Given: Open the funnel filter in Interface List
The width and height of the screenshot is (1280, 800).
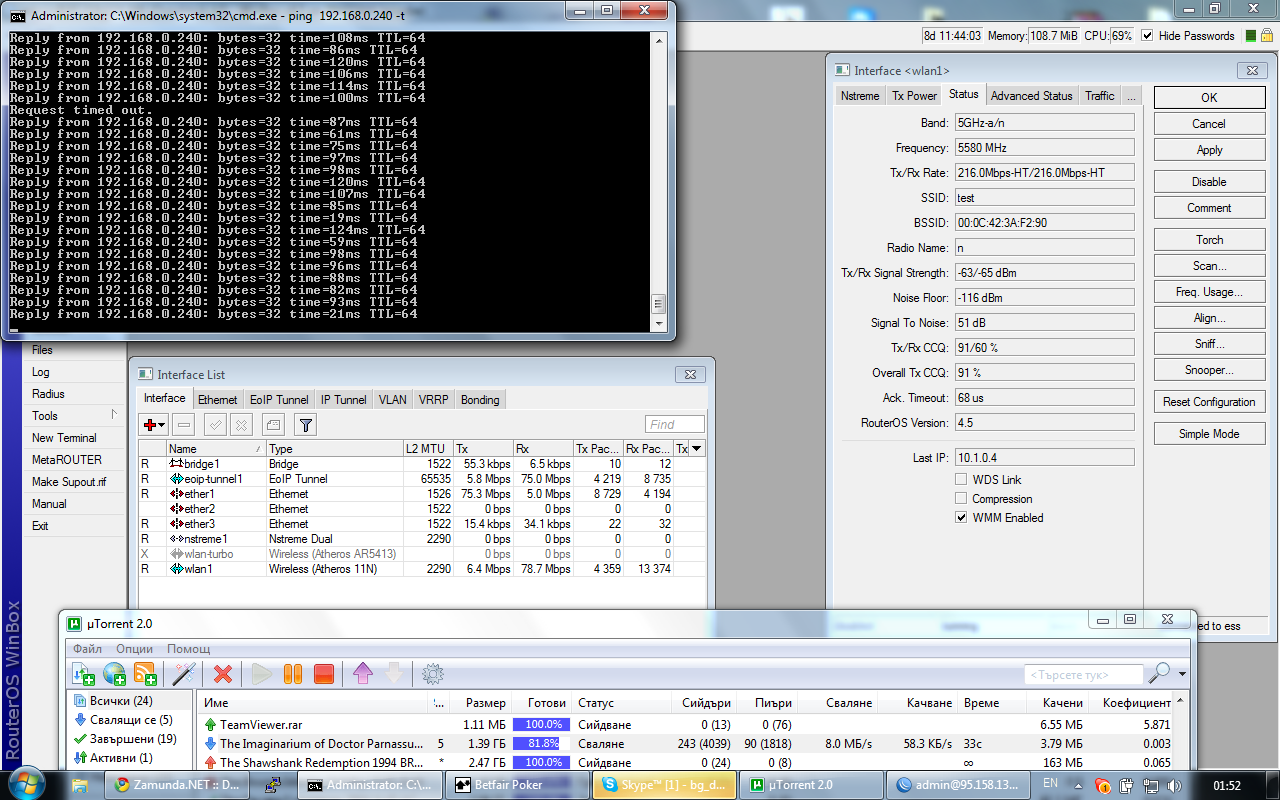Looking at the screenshot, I should (306, 425).
